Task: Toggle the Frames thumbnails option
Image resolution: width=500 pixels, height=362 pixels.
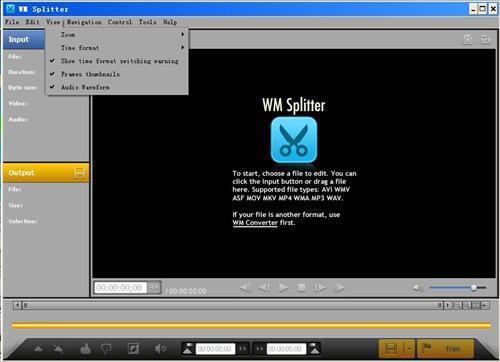Action: [x=117, y=74]
